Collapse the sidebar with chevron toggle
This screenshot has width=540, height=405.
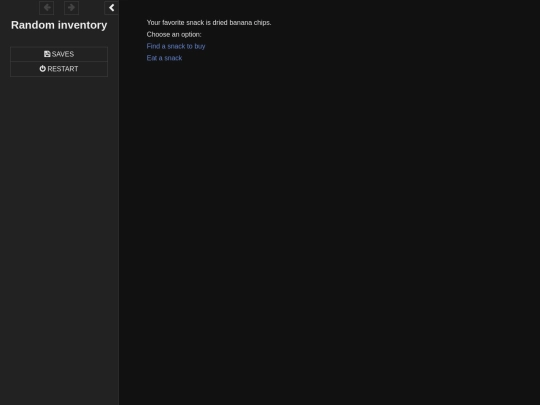[x=111, y=8]
